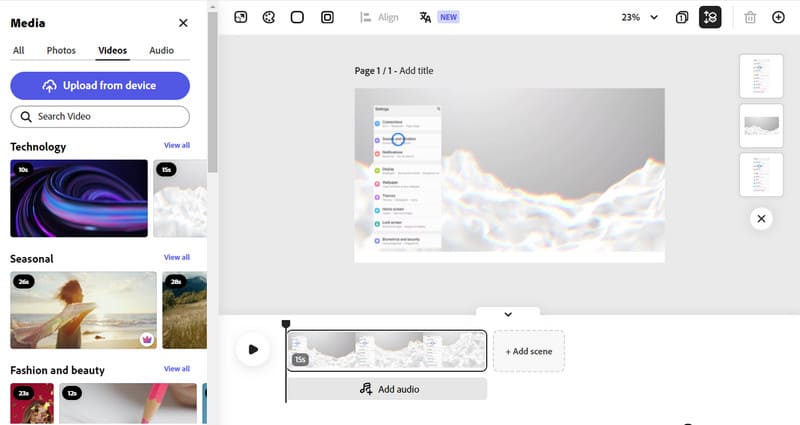View all Technology videos

(x=176, y=146)
